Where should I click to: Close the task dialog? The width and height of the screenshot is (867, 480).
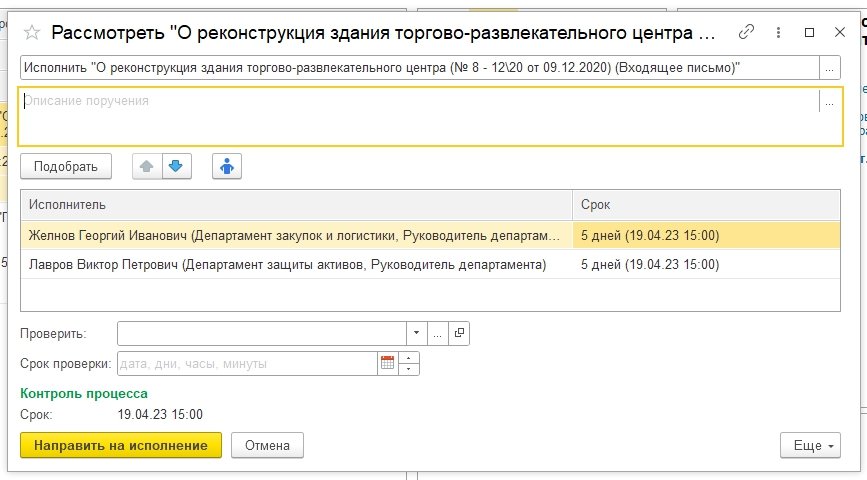click(x=839, y=33)
